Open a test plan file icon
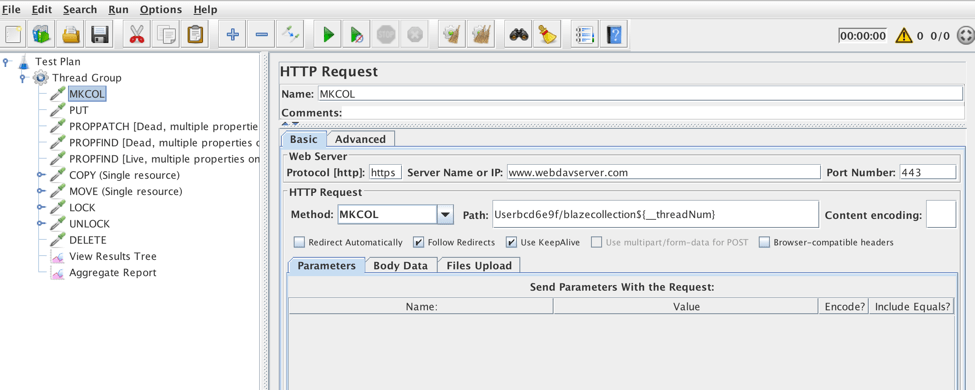Viewport: 975px width, 390px height. pyautogui.click(x=72, y=34)
